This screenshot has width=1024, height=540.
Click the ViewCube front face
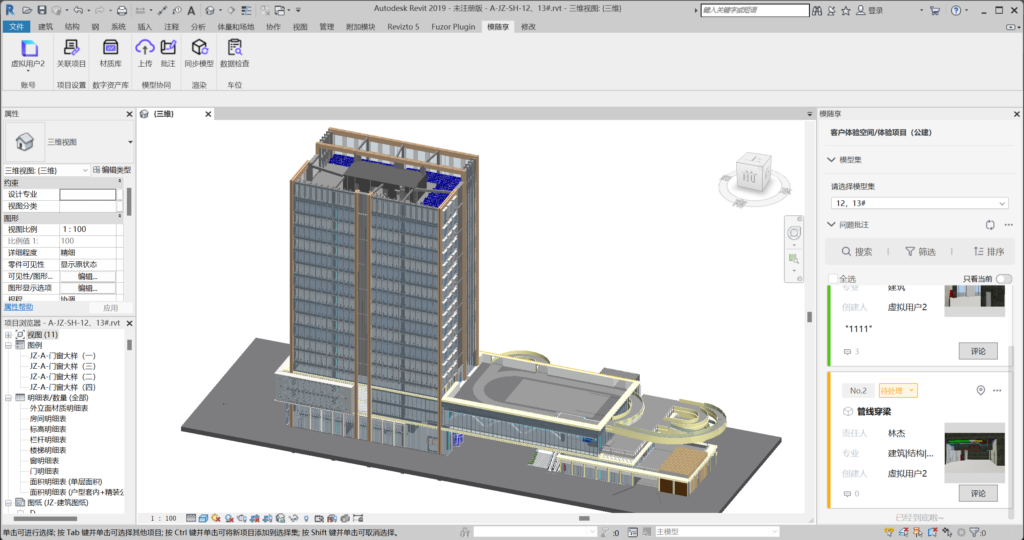point(749,177)
